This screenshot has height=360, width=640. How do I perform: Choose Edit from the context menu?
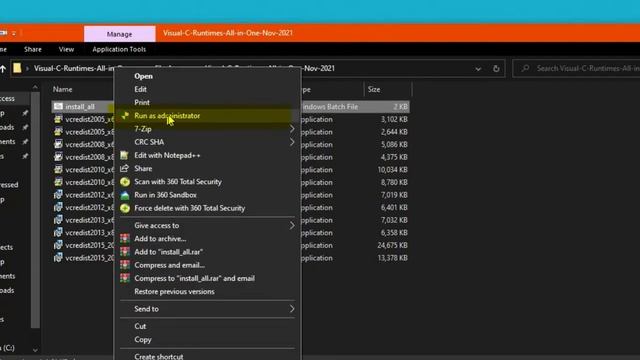tap(140, 89)
